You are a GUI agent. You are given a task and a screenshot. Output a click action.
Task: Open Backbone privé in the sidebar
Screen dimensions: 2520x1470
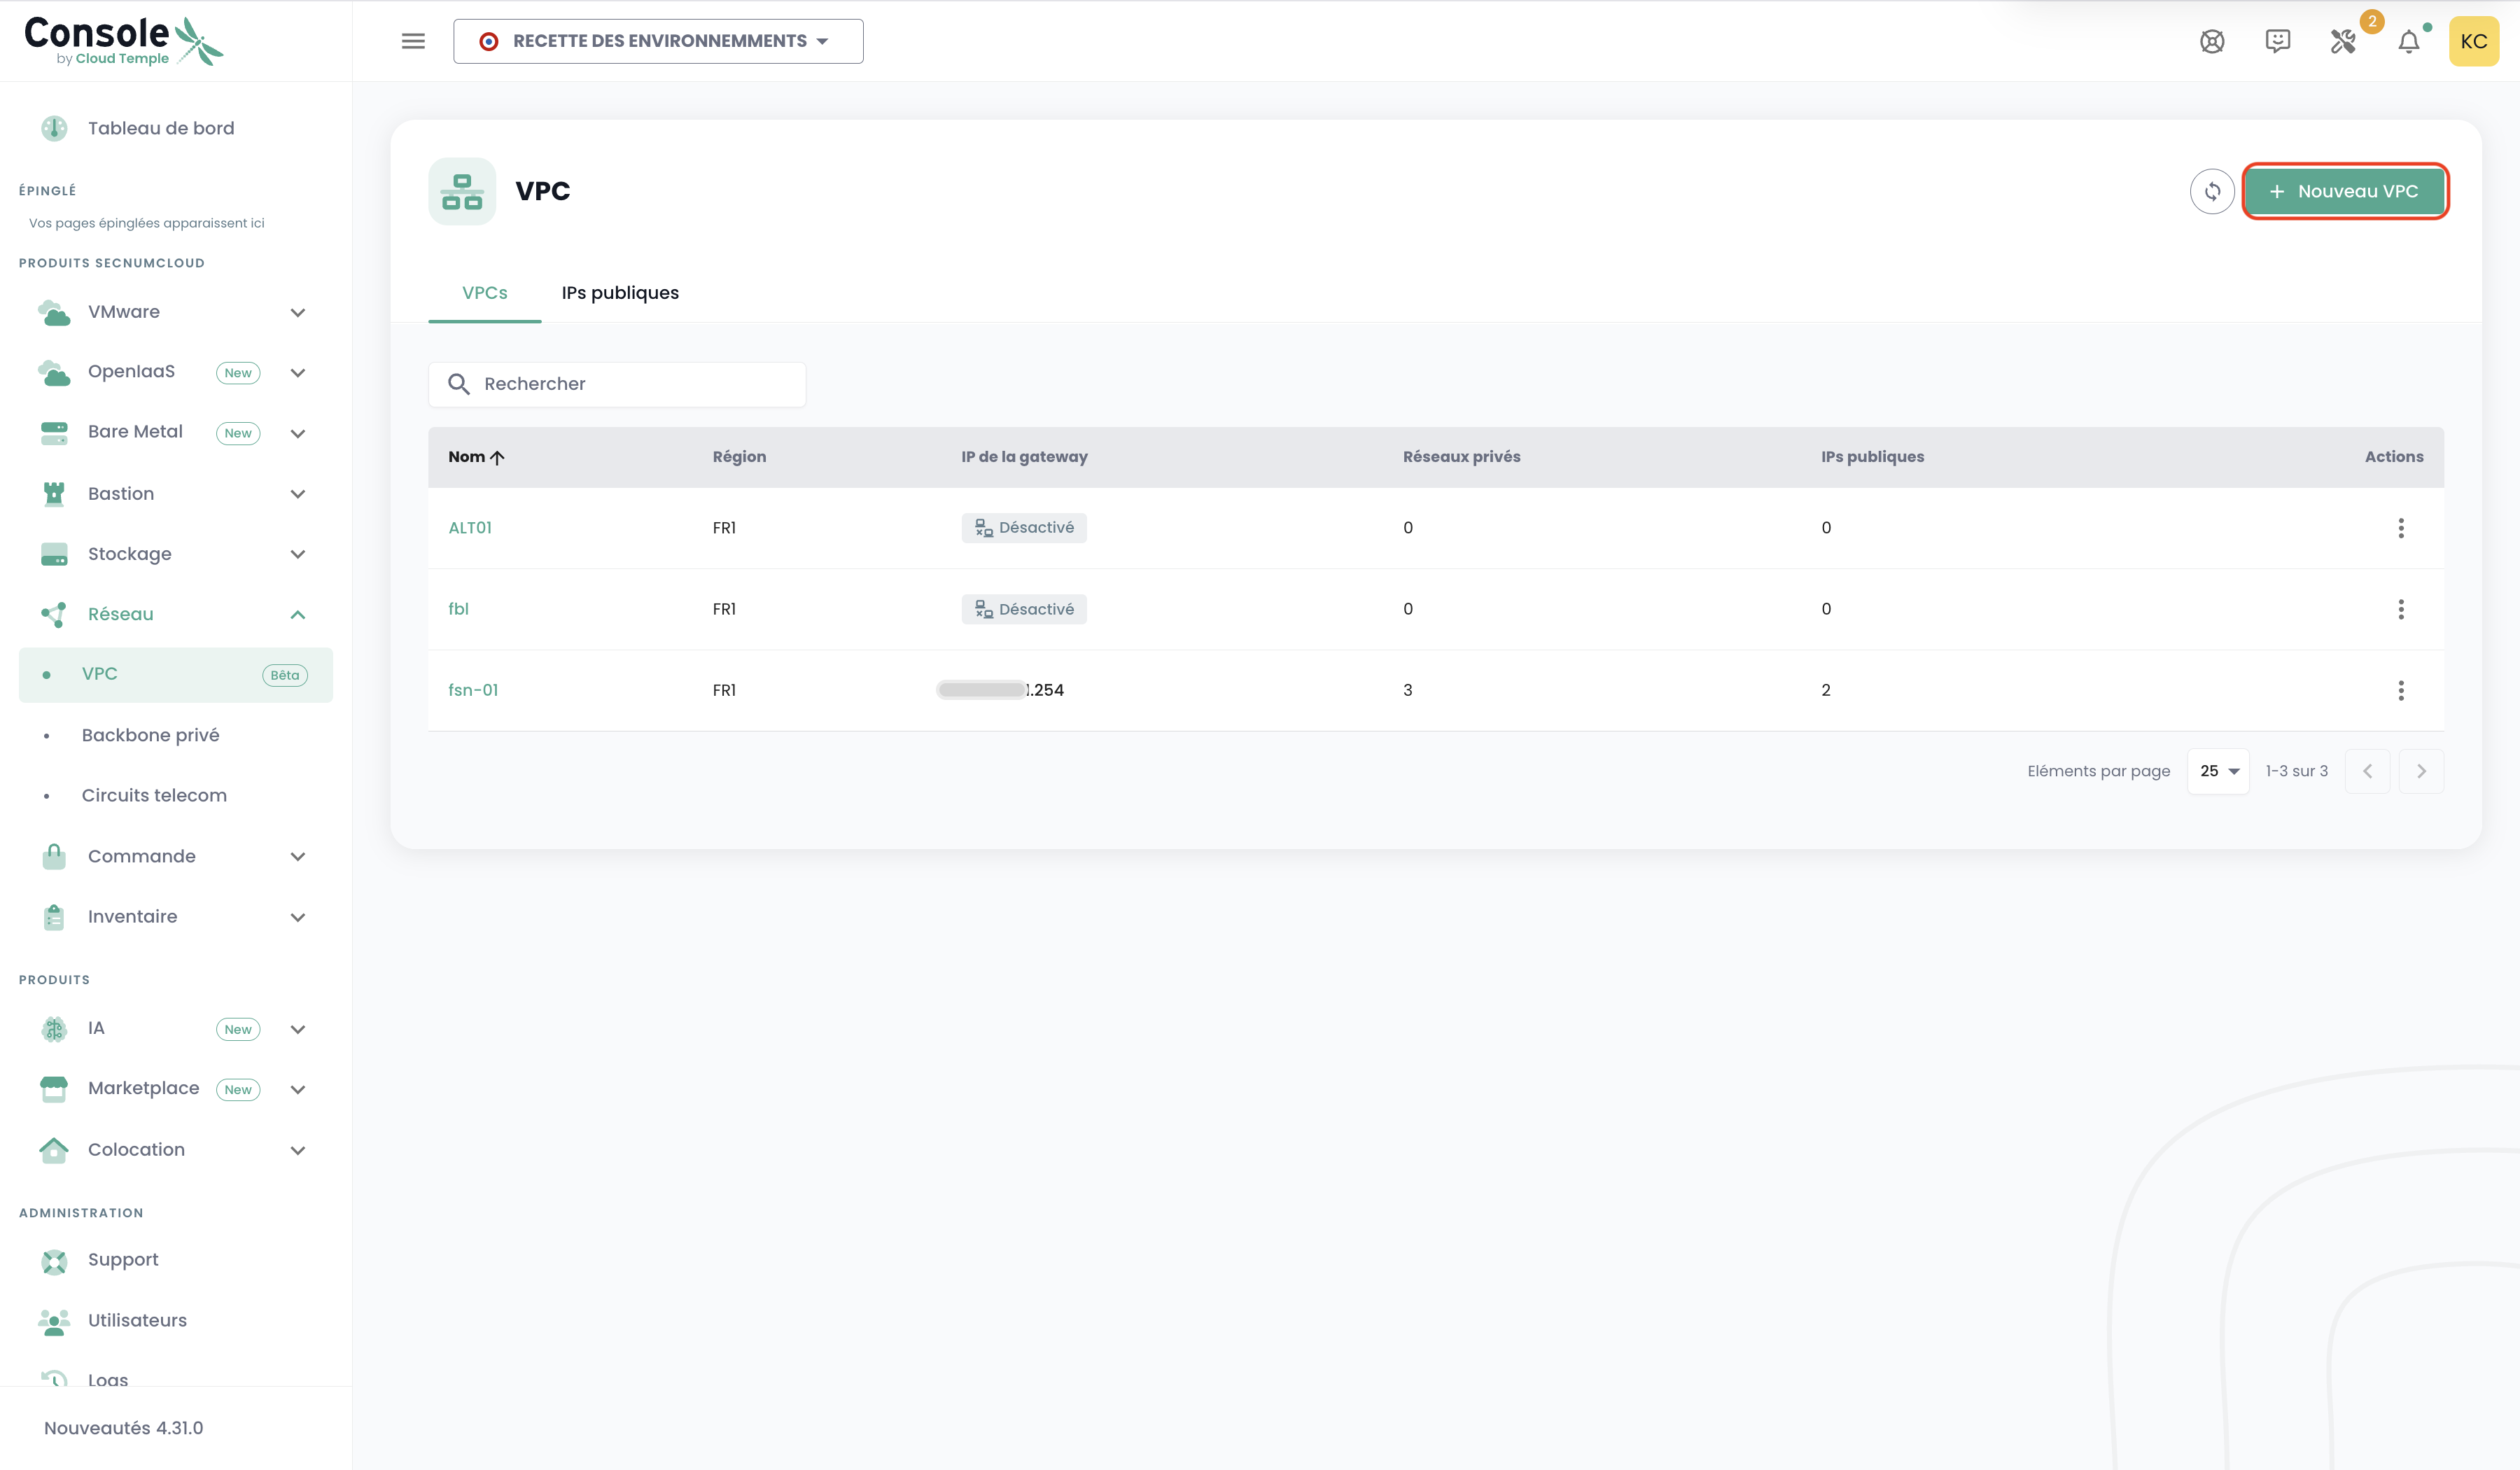150,735
